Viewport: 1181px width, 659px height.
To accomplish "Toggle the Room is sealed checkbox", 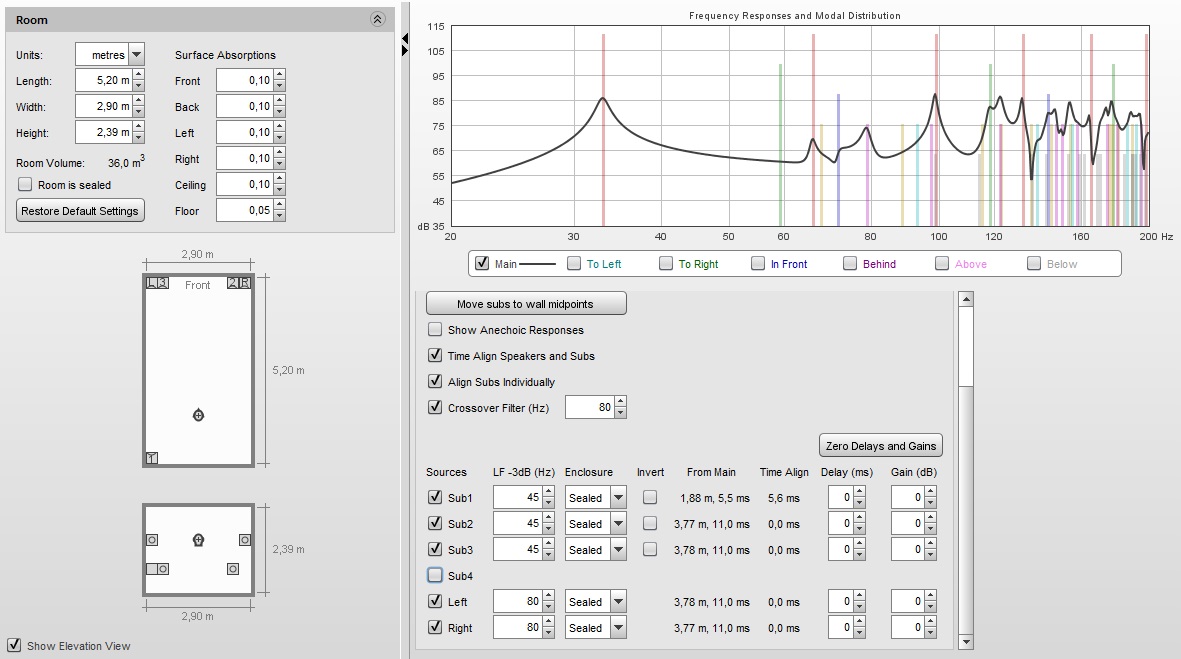I will pos(25,185).
